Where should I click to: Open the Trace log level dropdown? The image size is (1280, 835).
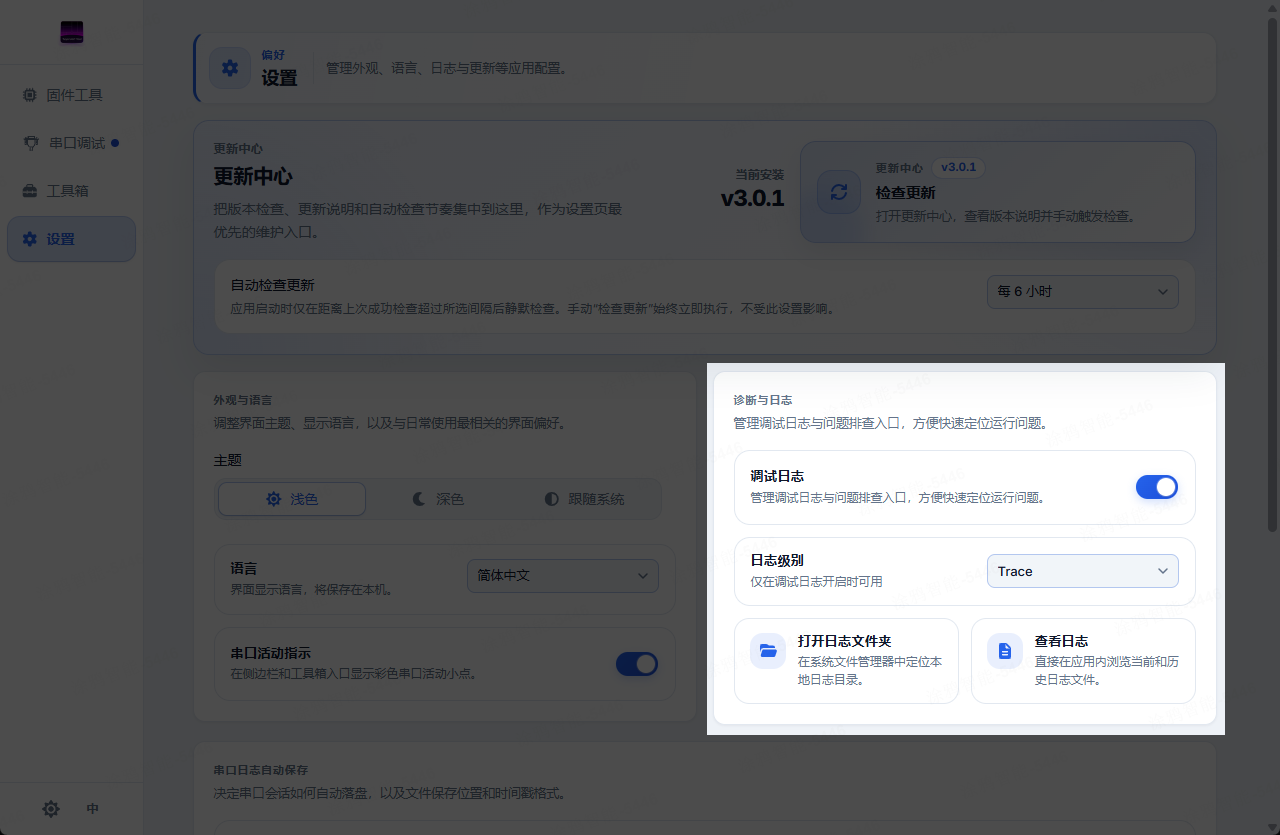pyautogui.click(x=1083, y=571)
